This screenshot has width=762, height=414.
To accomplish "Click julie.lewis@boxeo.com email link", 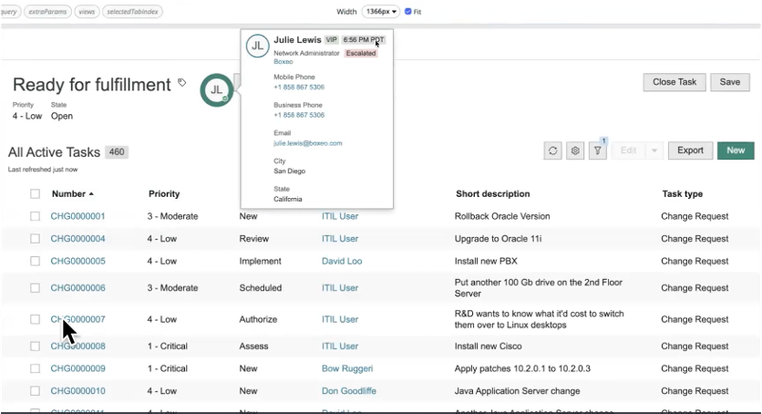I will 308,143.
